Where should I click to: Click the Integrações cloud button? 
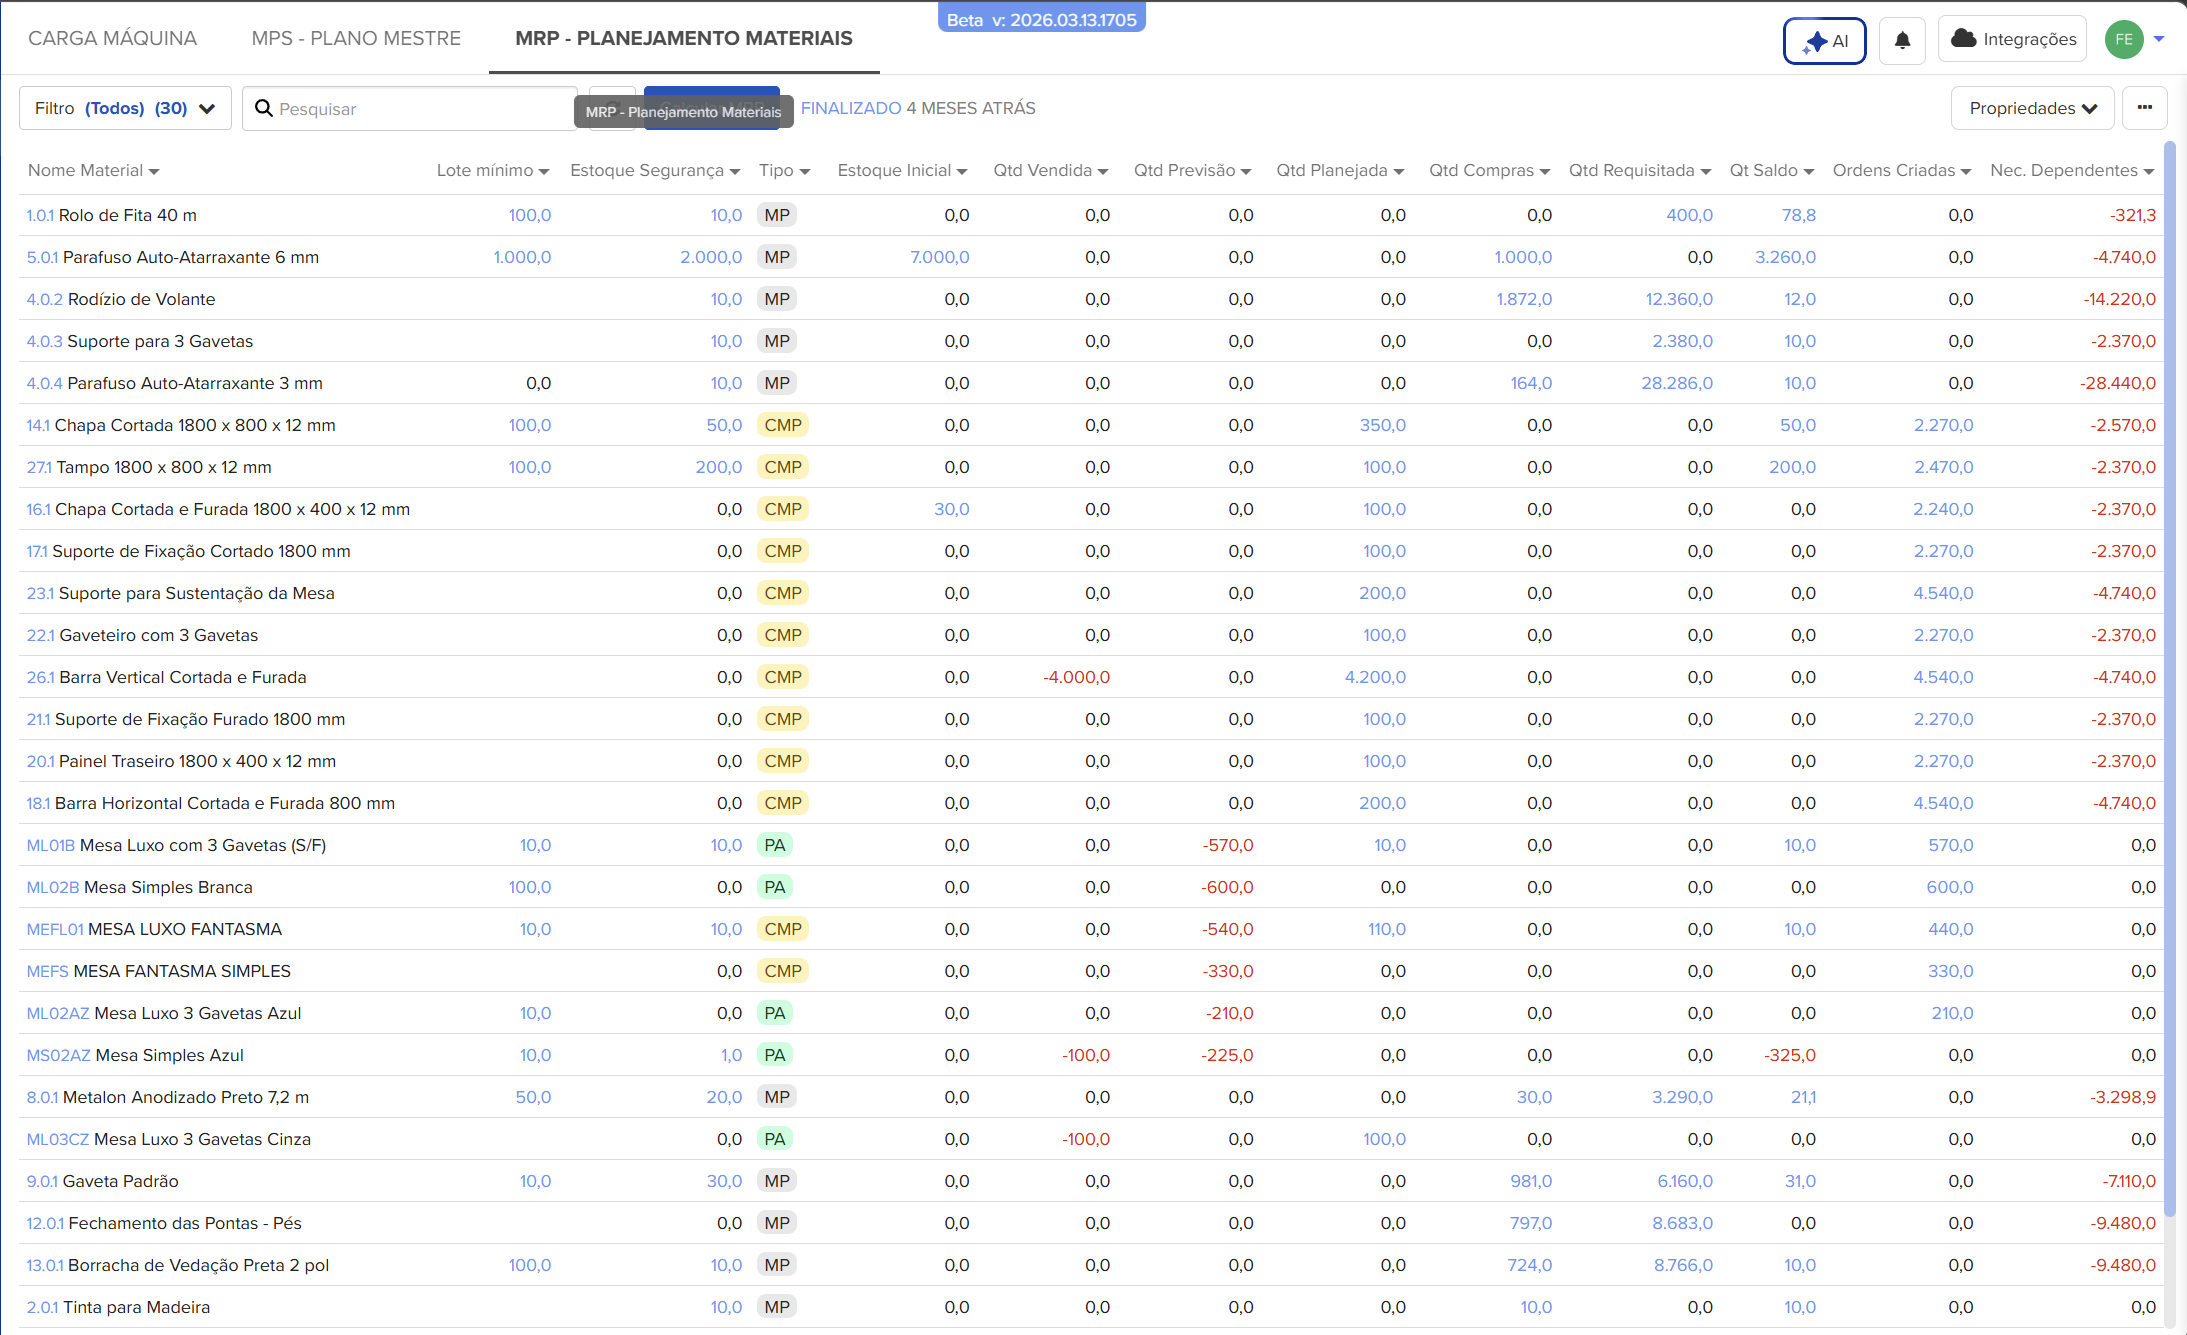pyautogui.click(x=2012, y=39)
